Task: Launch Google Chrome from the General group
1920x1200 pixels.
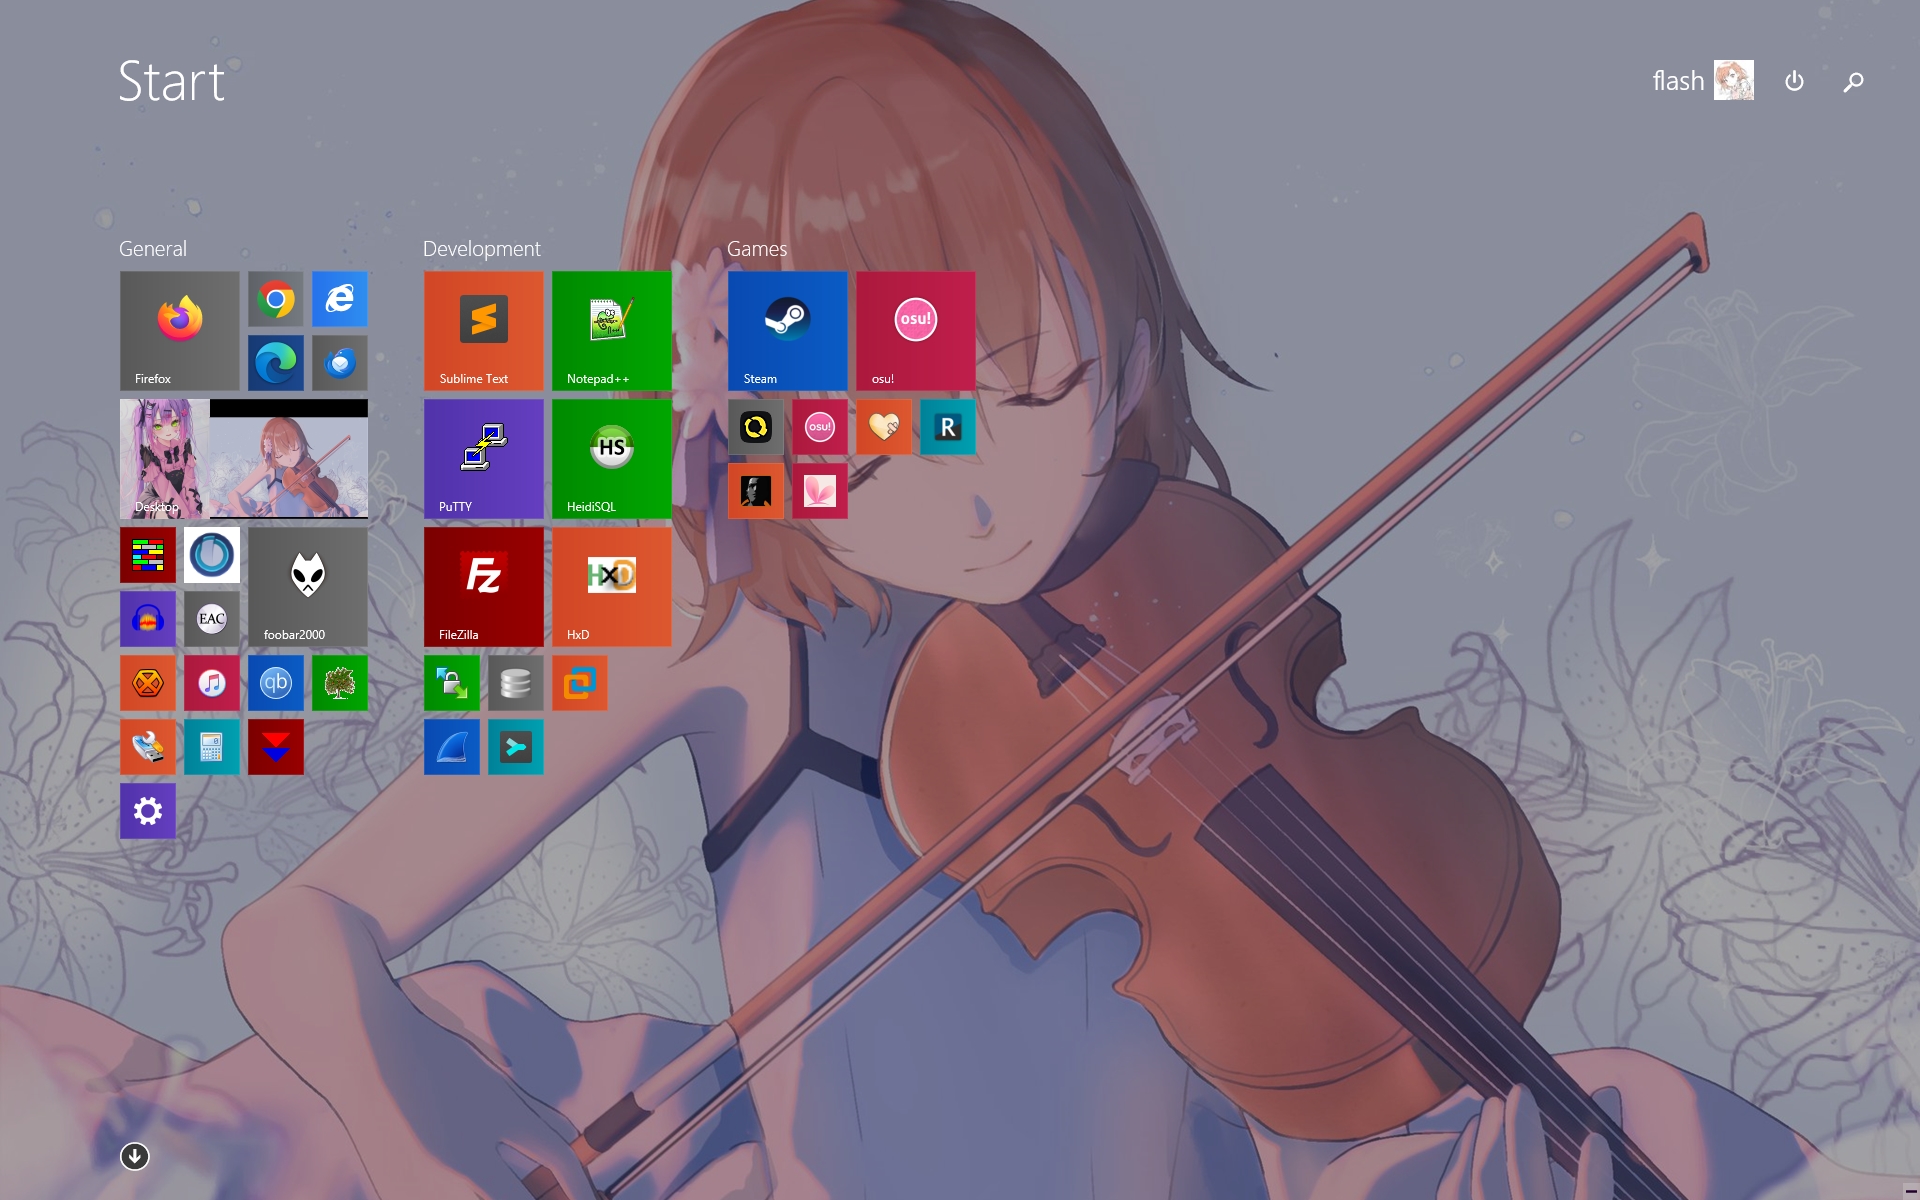Action: (x=276, y=299)
